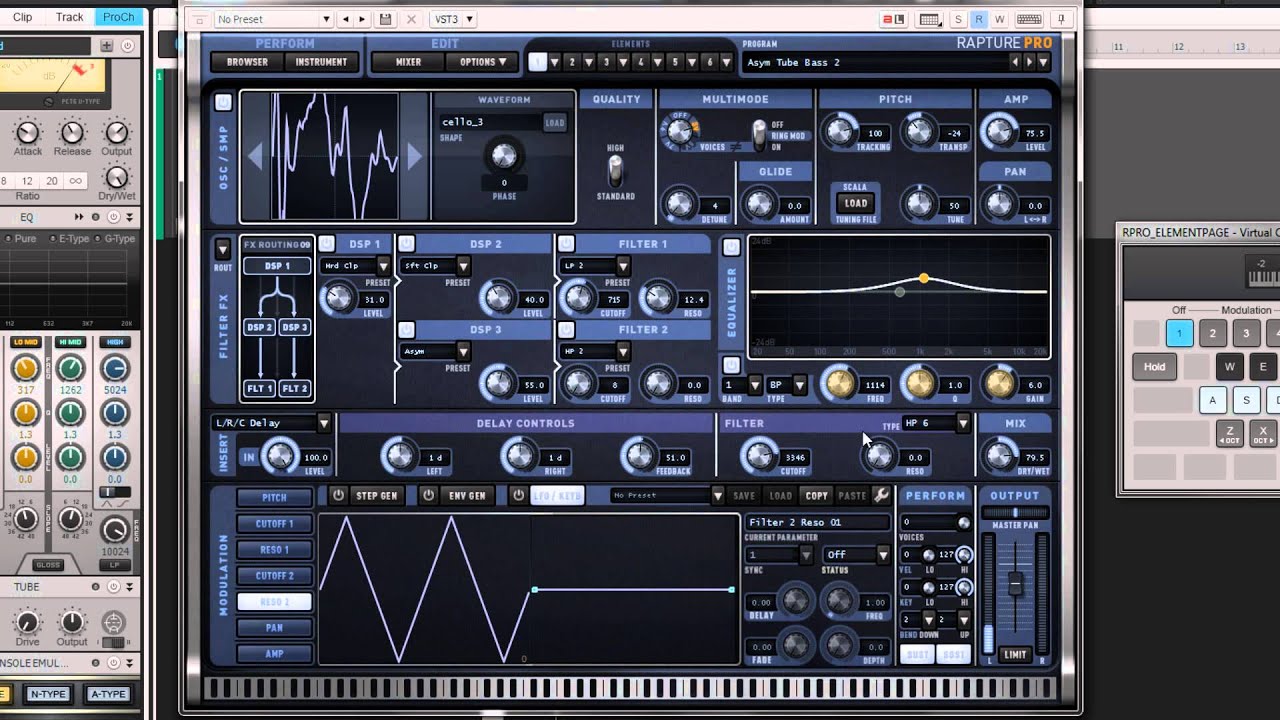Toggle the DSP 3 power button

(406, 329)
